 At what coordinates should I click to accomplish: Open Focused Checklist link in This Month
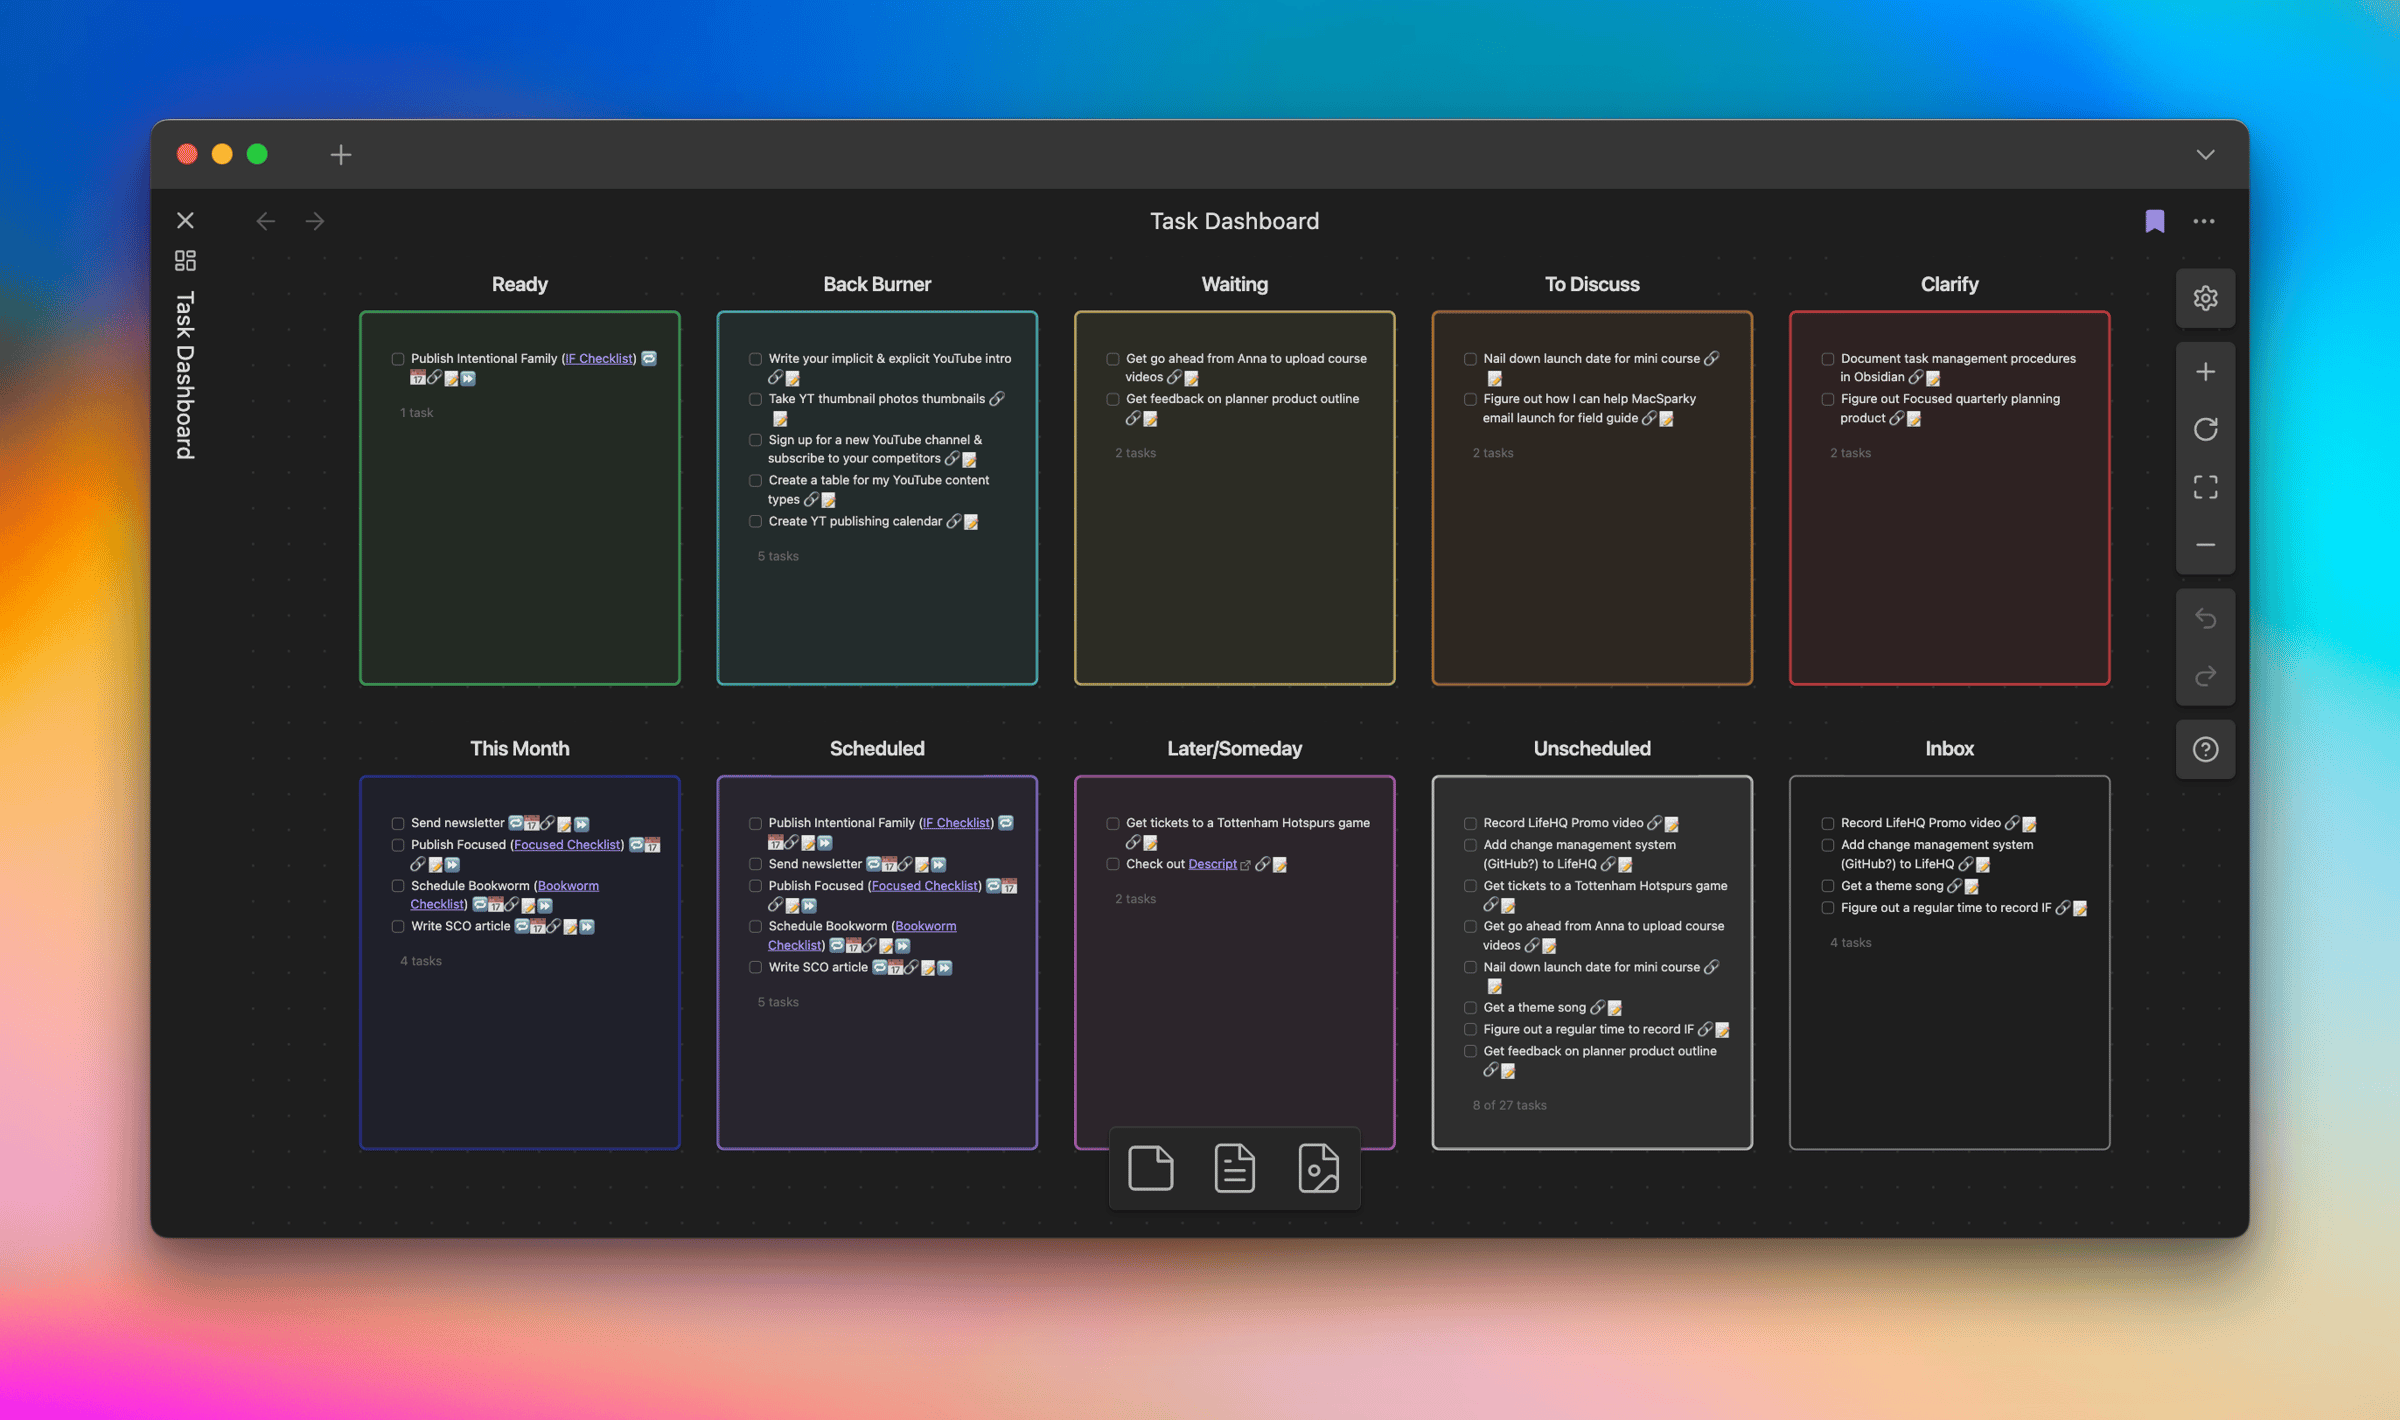point(567,845)
